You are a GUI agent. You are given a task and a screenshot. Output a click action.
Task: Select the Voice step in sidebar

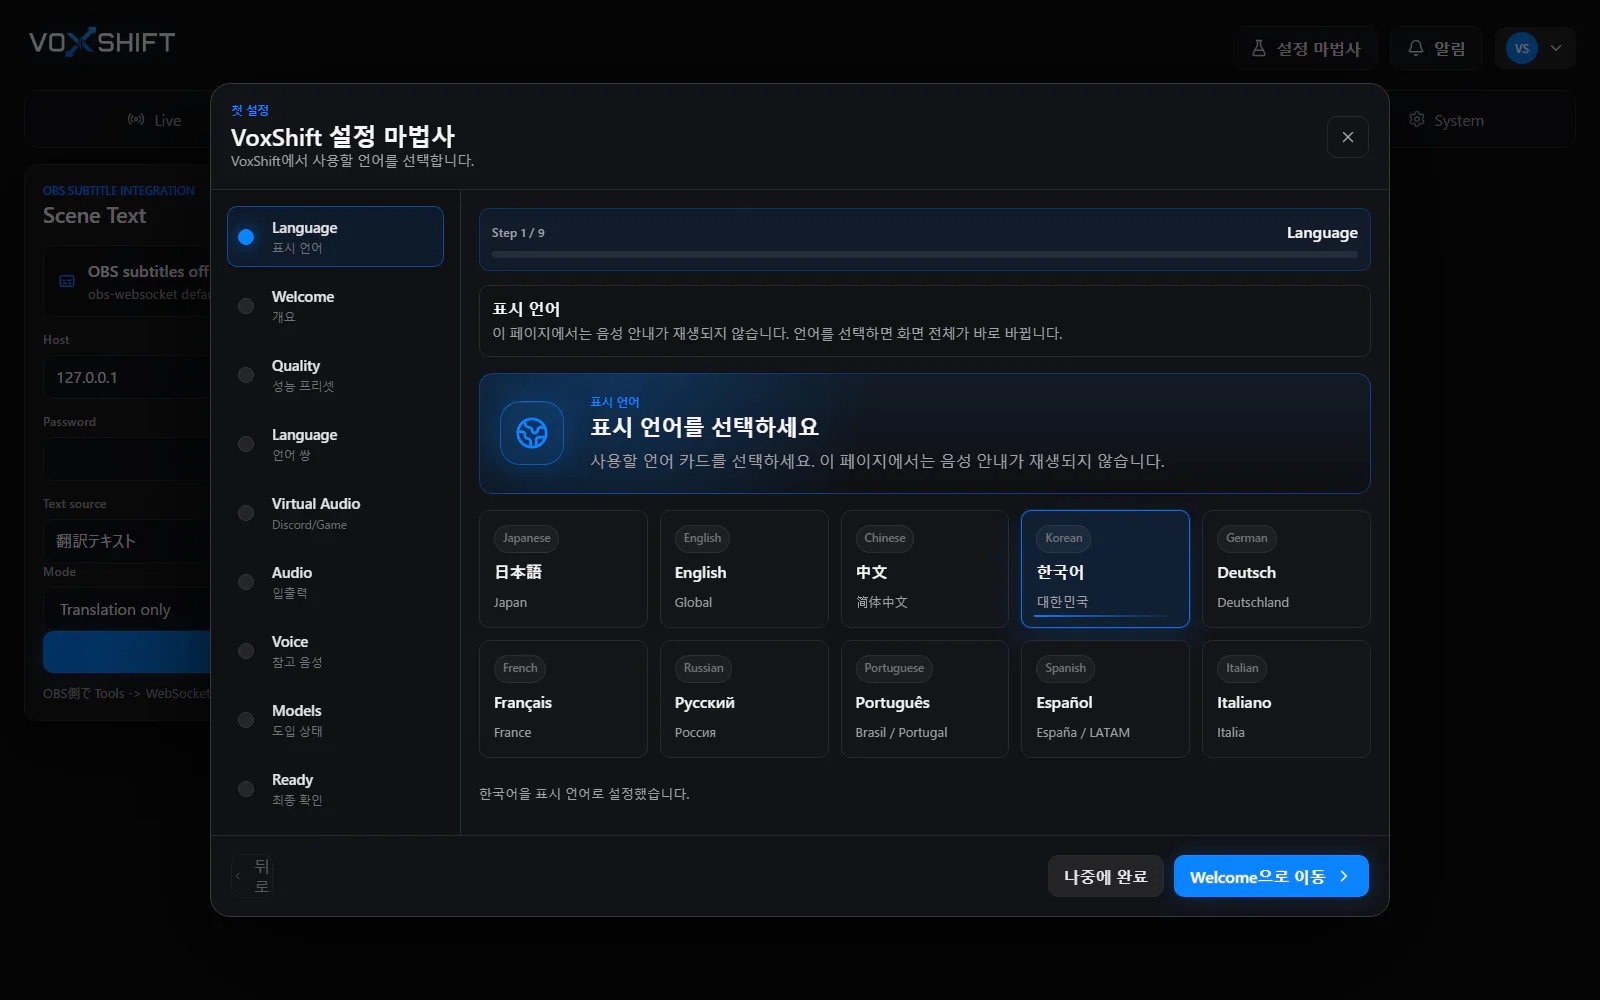(335, 651)
